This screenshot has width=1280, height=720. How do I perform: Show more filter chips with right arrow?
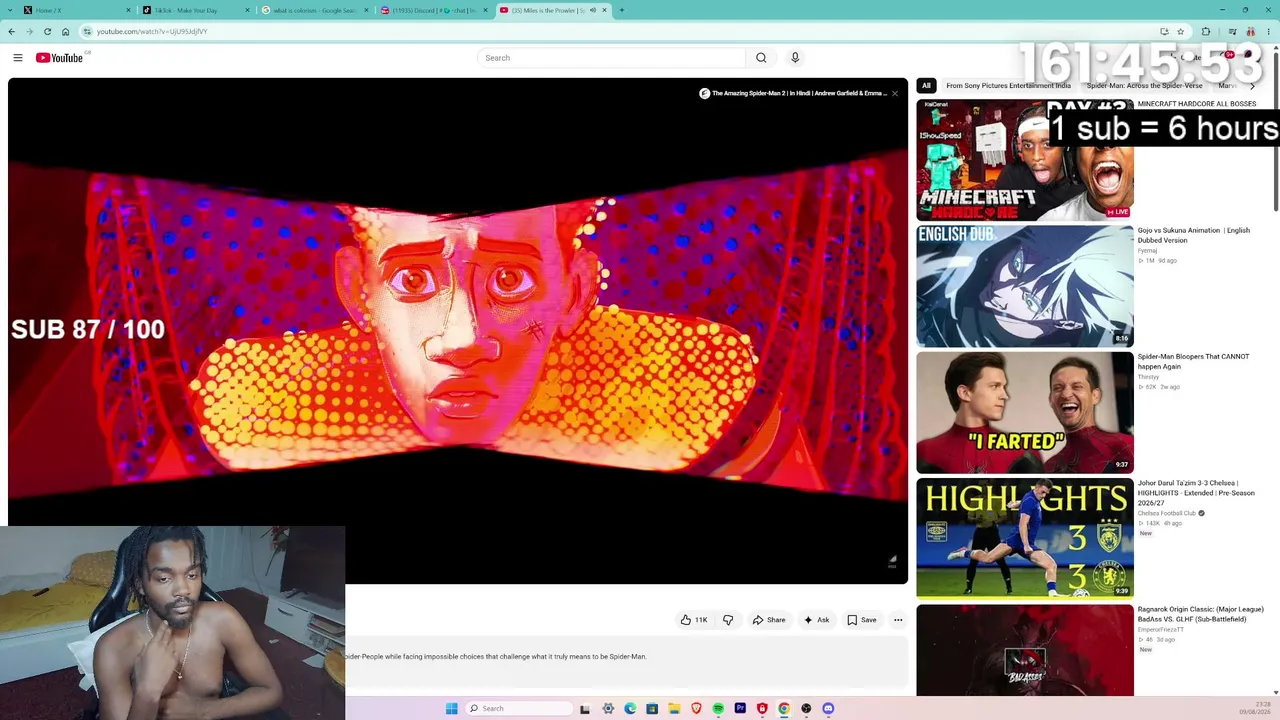click(1252, 86)
